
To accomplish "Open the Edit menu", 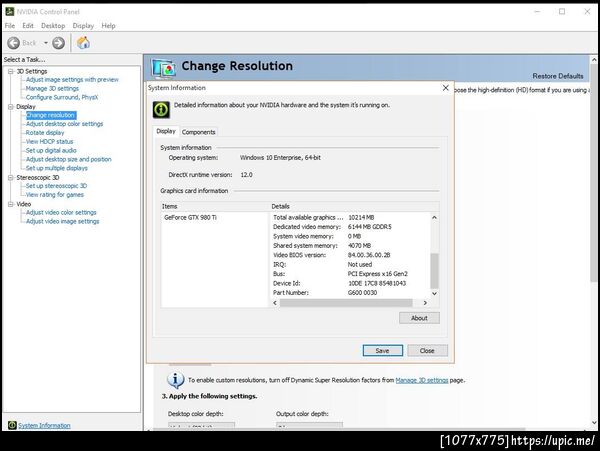I will click(x=28, y=26).
